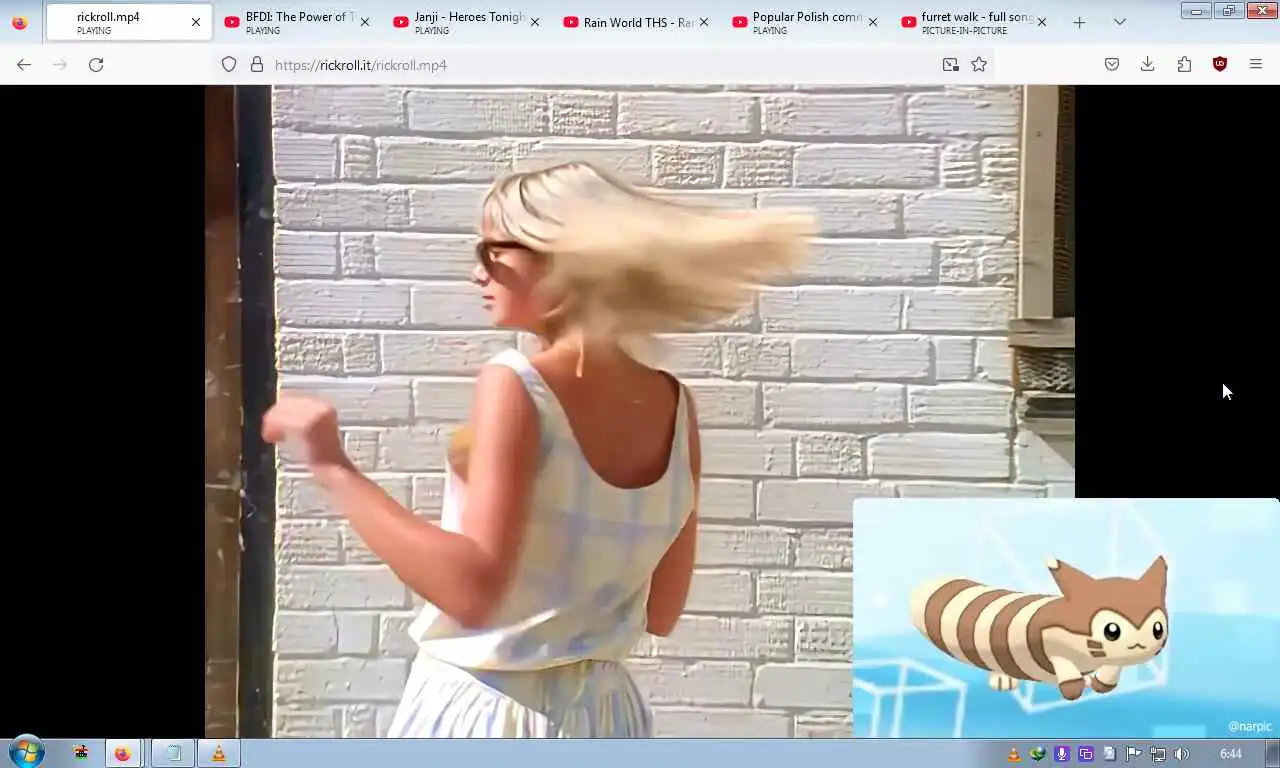Click the green globe tray icon
The width and height of the screenshot is (1280, 768).
(1038, 754)
